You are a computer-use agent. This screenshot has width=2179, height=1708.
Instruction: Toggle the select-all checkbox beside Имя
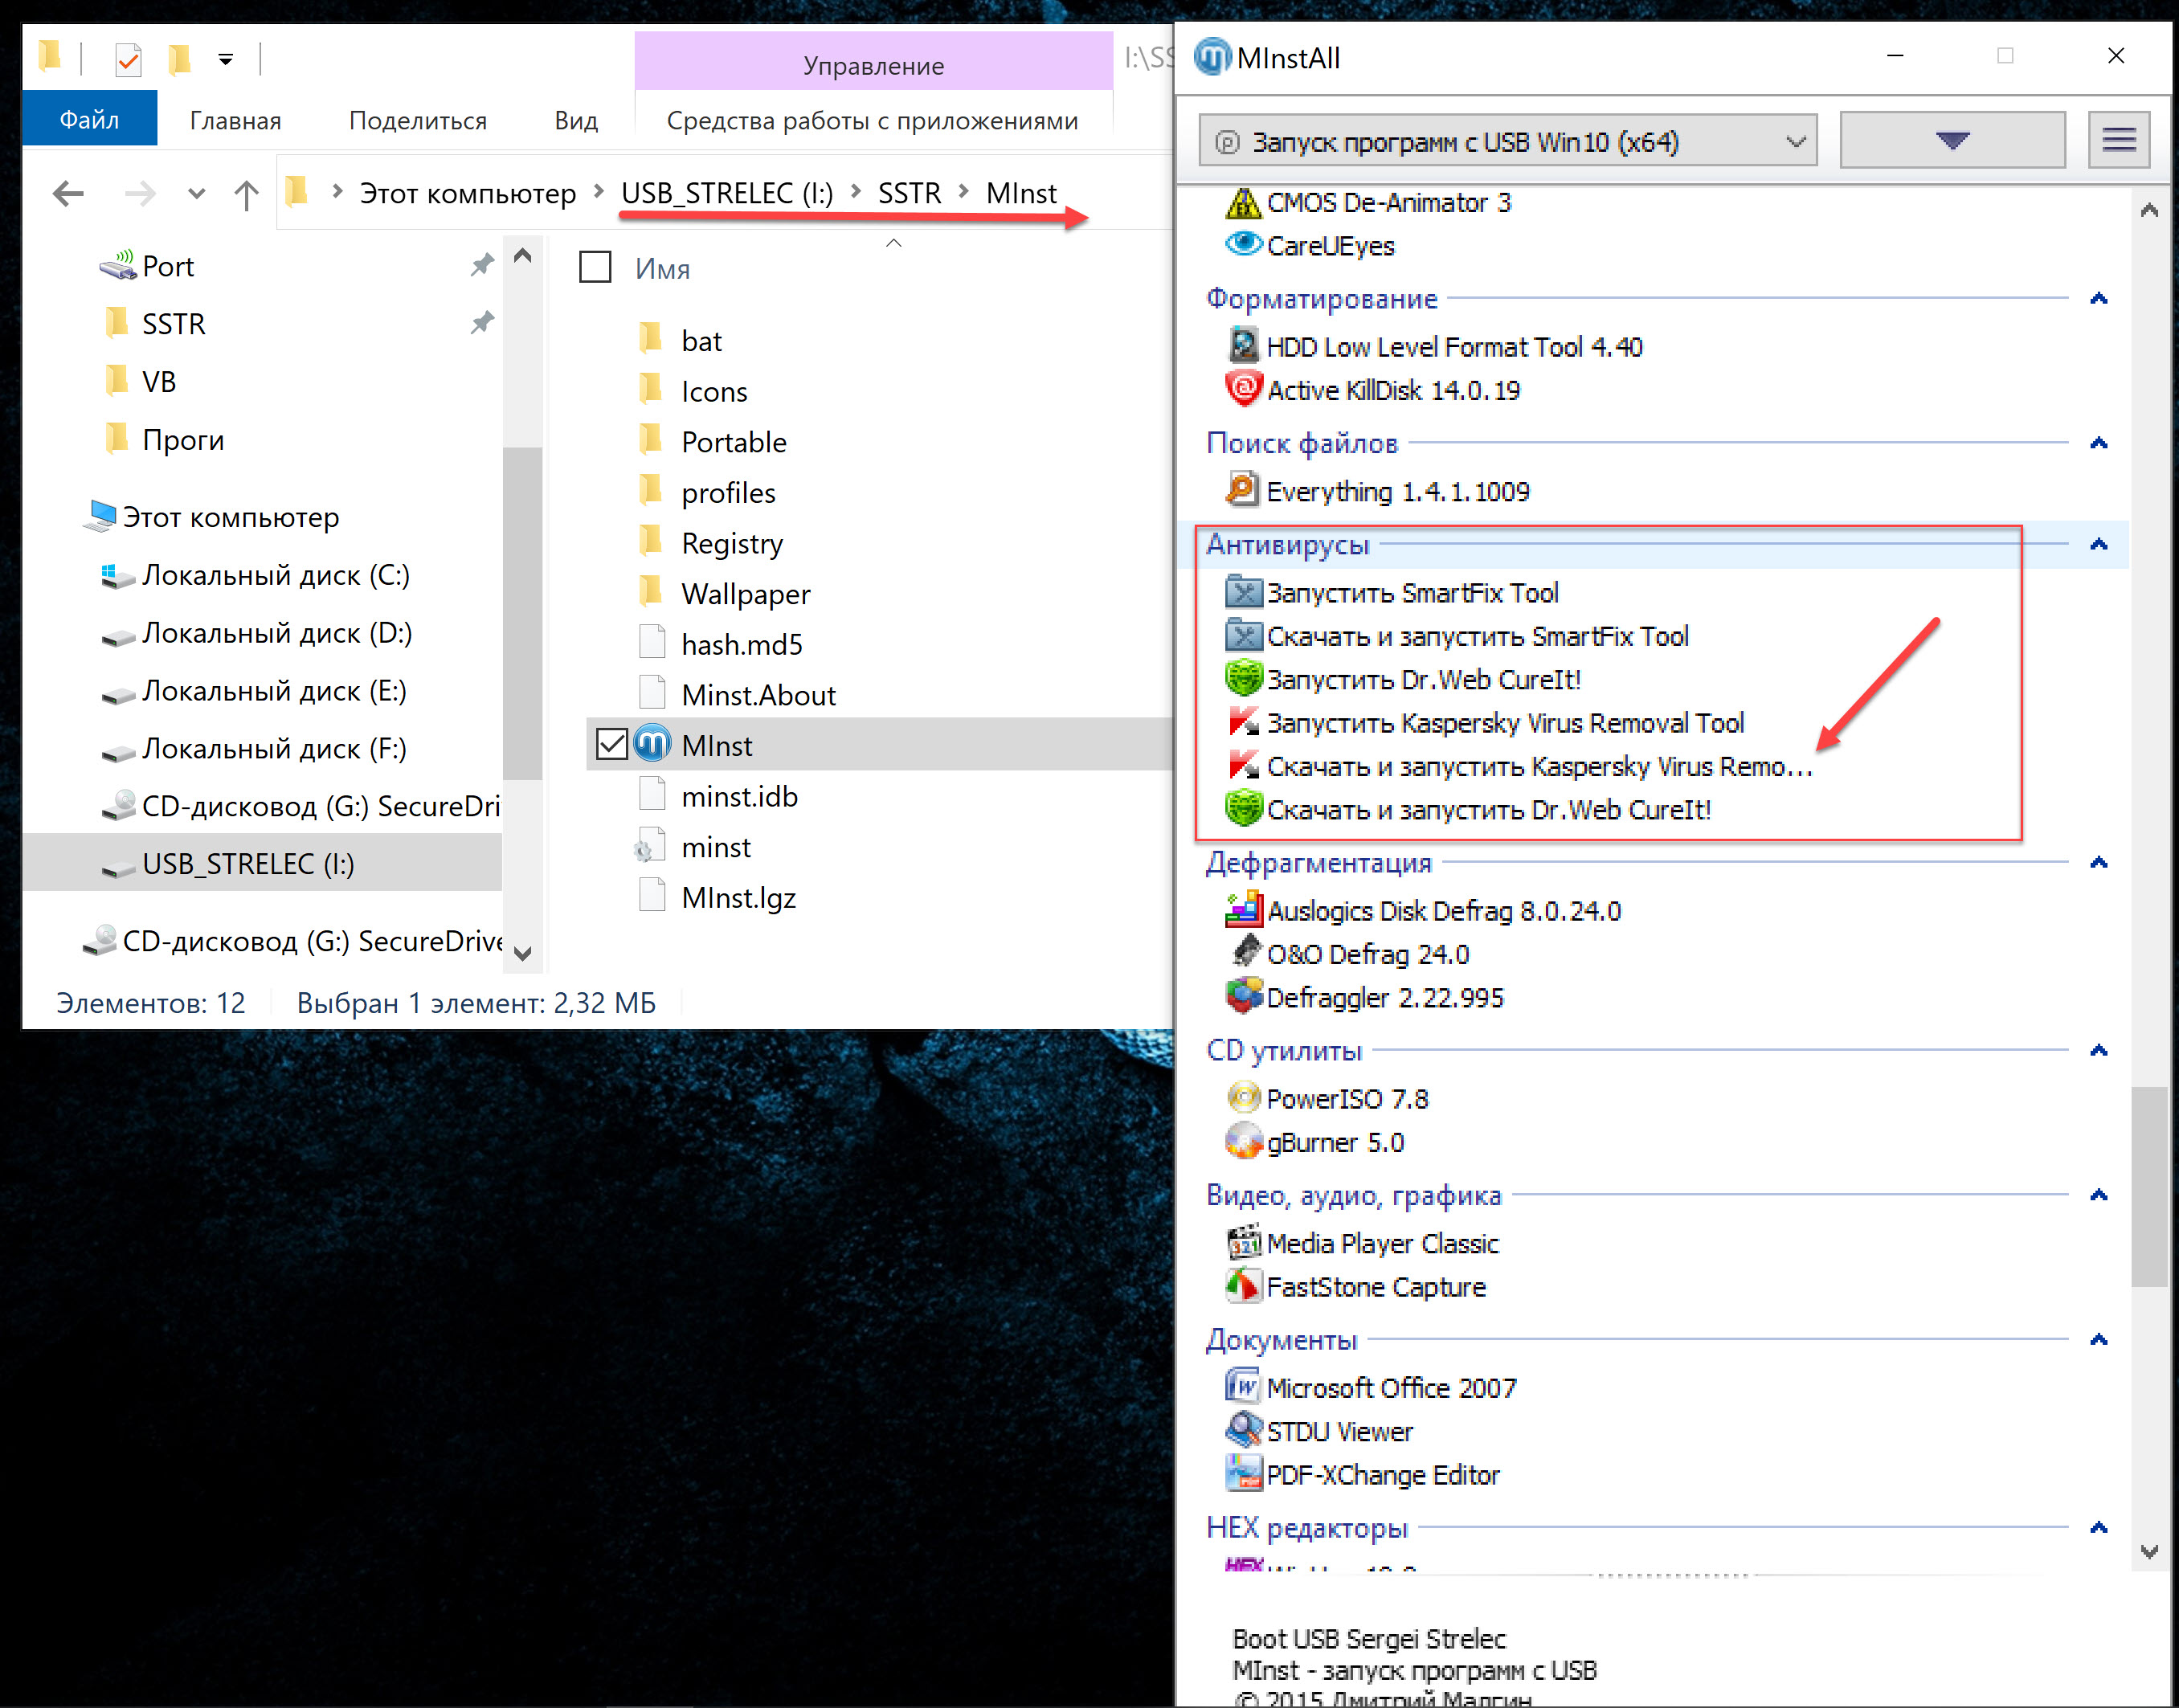(x=595, y=267)
